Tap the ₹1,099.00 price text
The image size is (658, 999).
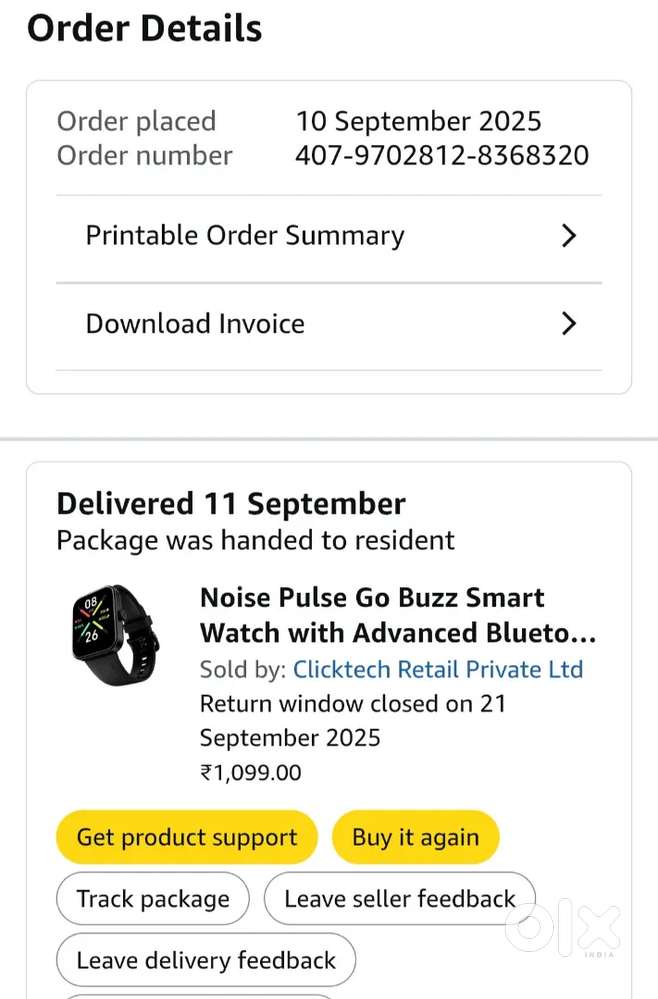pos(250,772)
